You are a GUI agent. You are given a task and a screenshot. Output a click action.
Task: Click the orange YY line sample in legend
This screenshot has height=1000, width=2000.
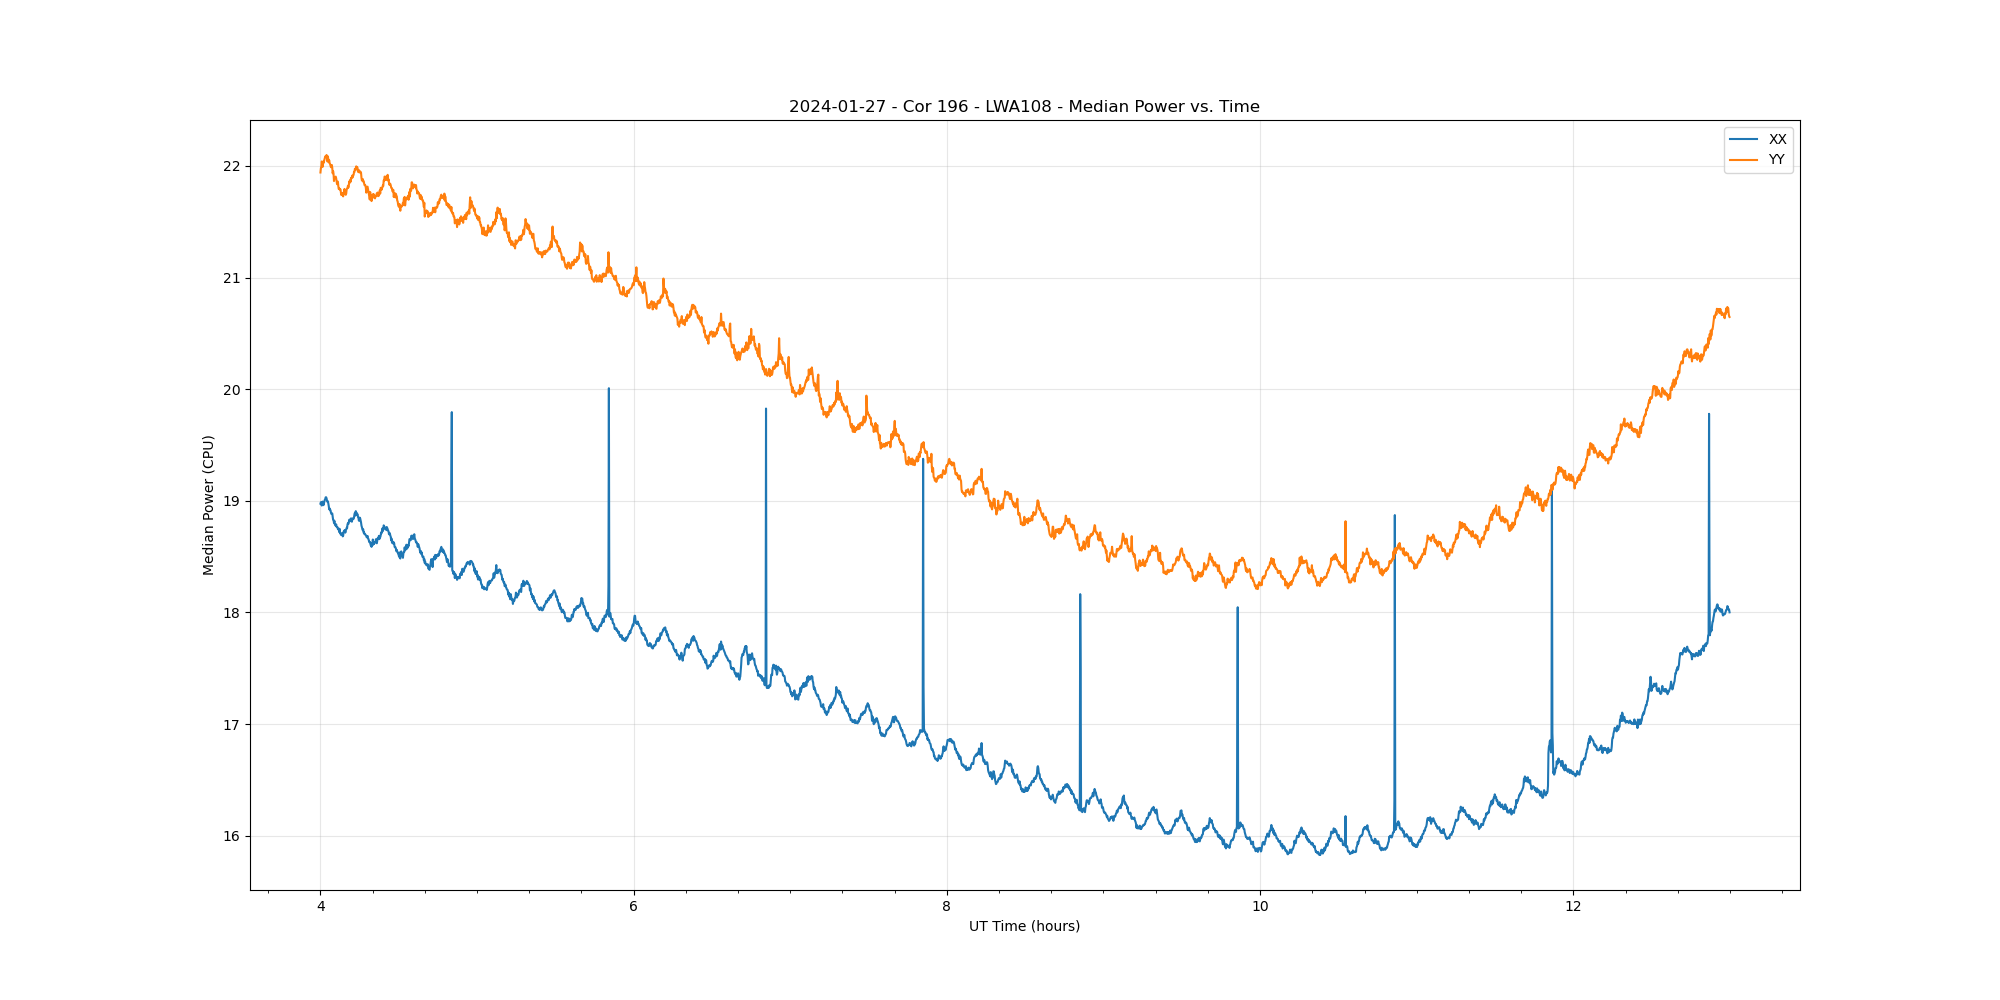coord(1744,160)
